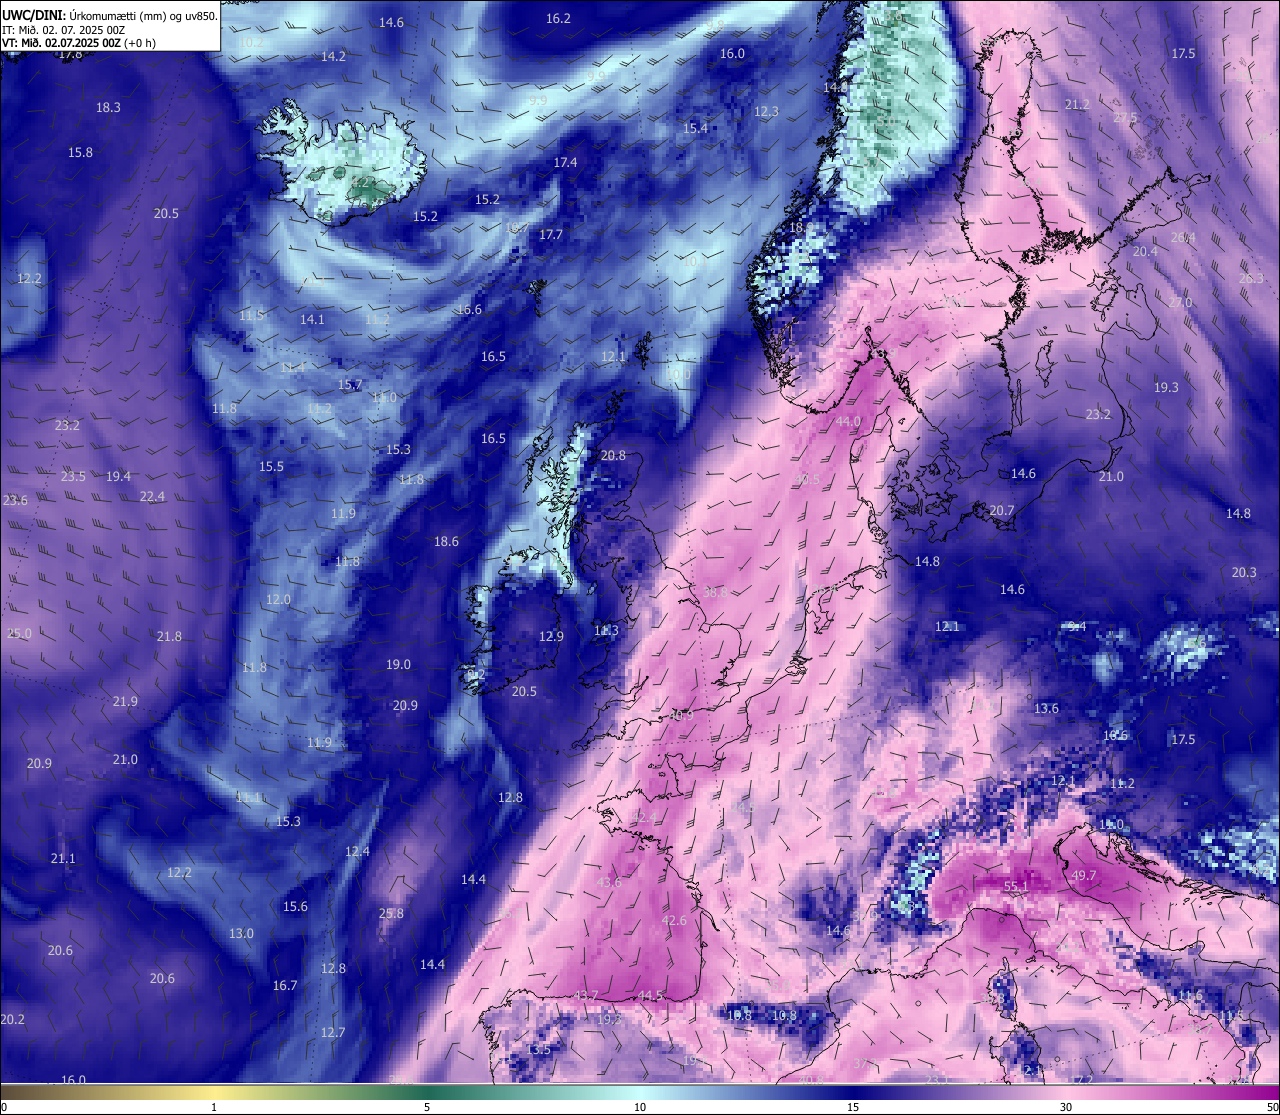Click the color scale label 5

pos(427,1107)
